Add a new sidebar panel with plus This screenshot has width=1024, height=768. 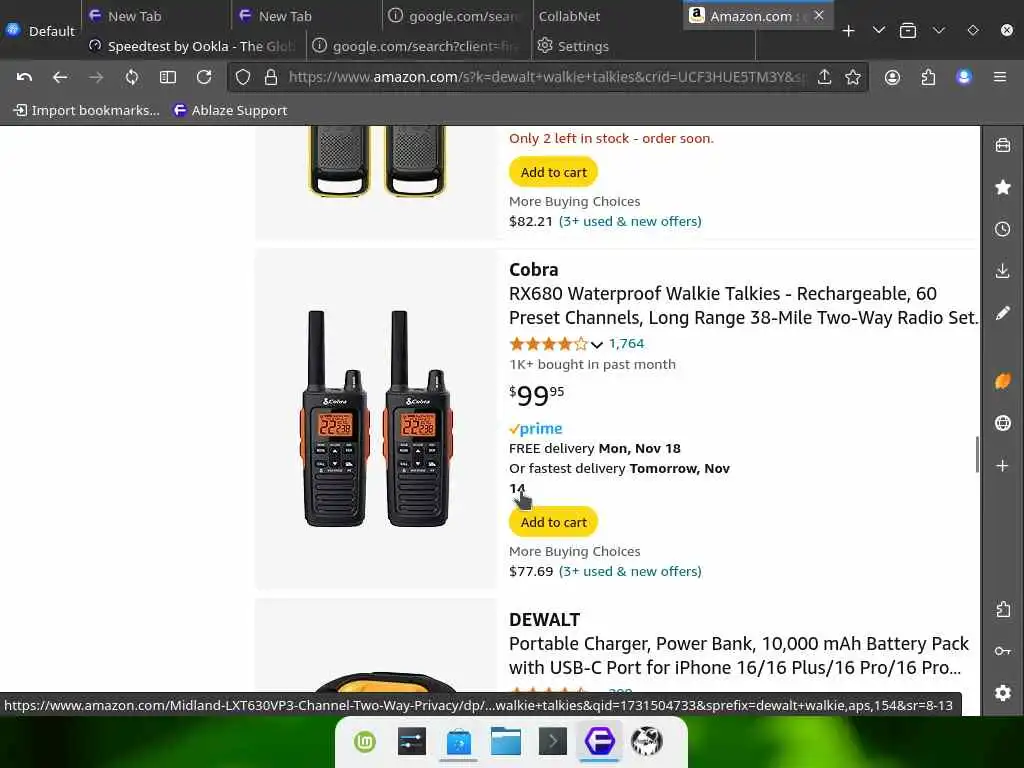pyautogui.click(x=1002, y=466)
